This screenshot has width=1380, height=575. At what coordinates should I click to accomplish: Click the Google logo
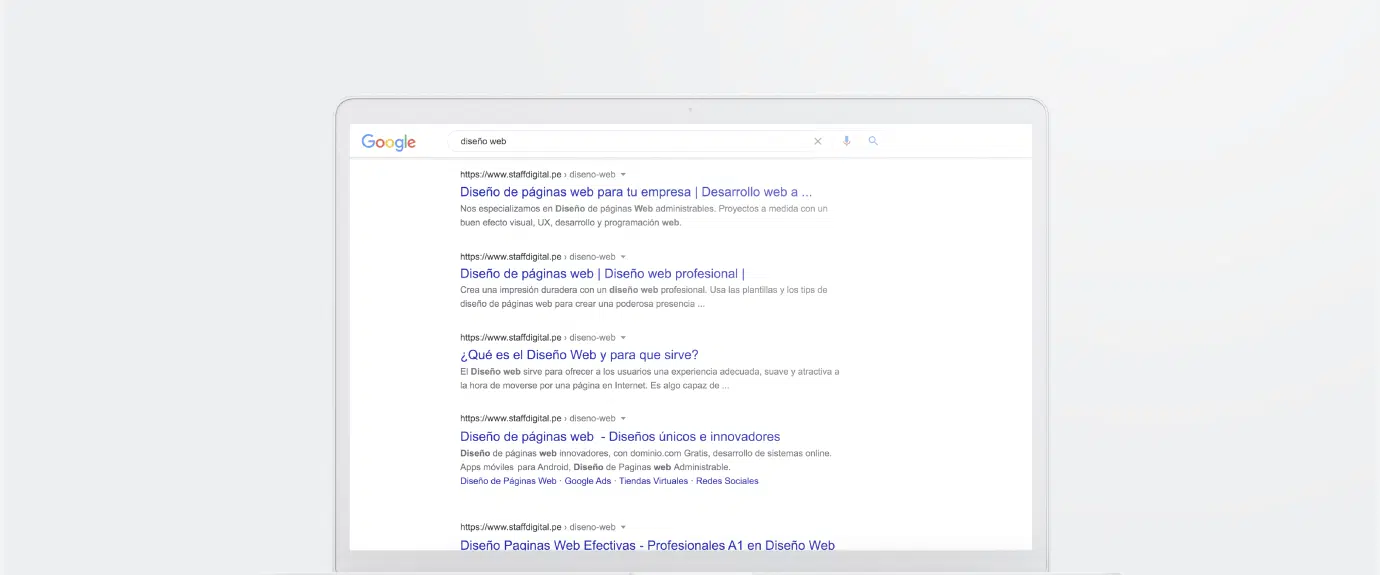pos(388,142)
